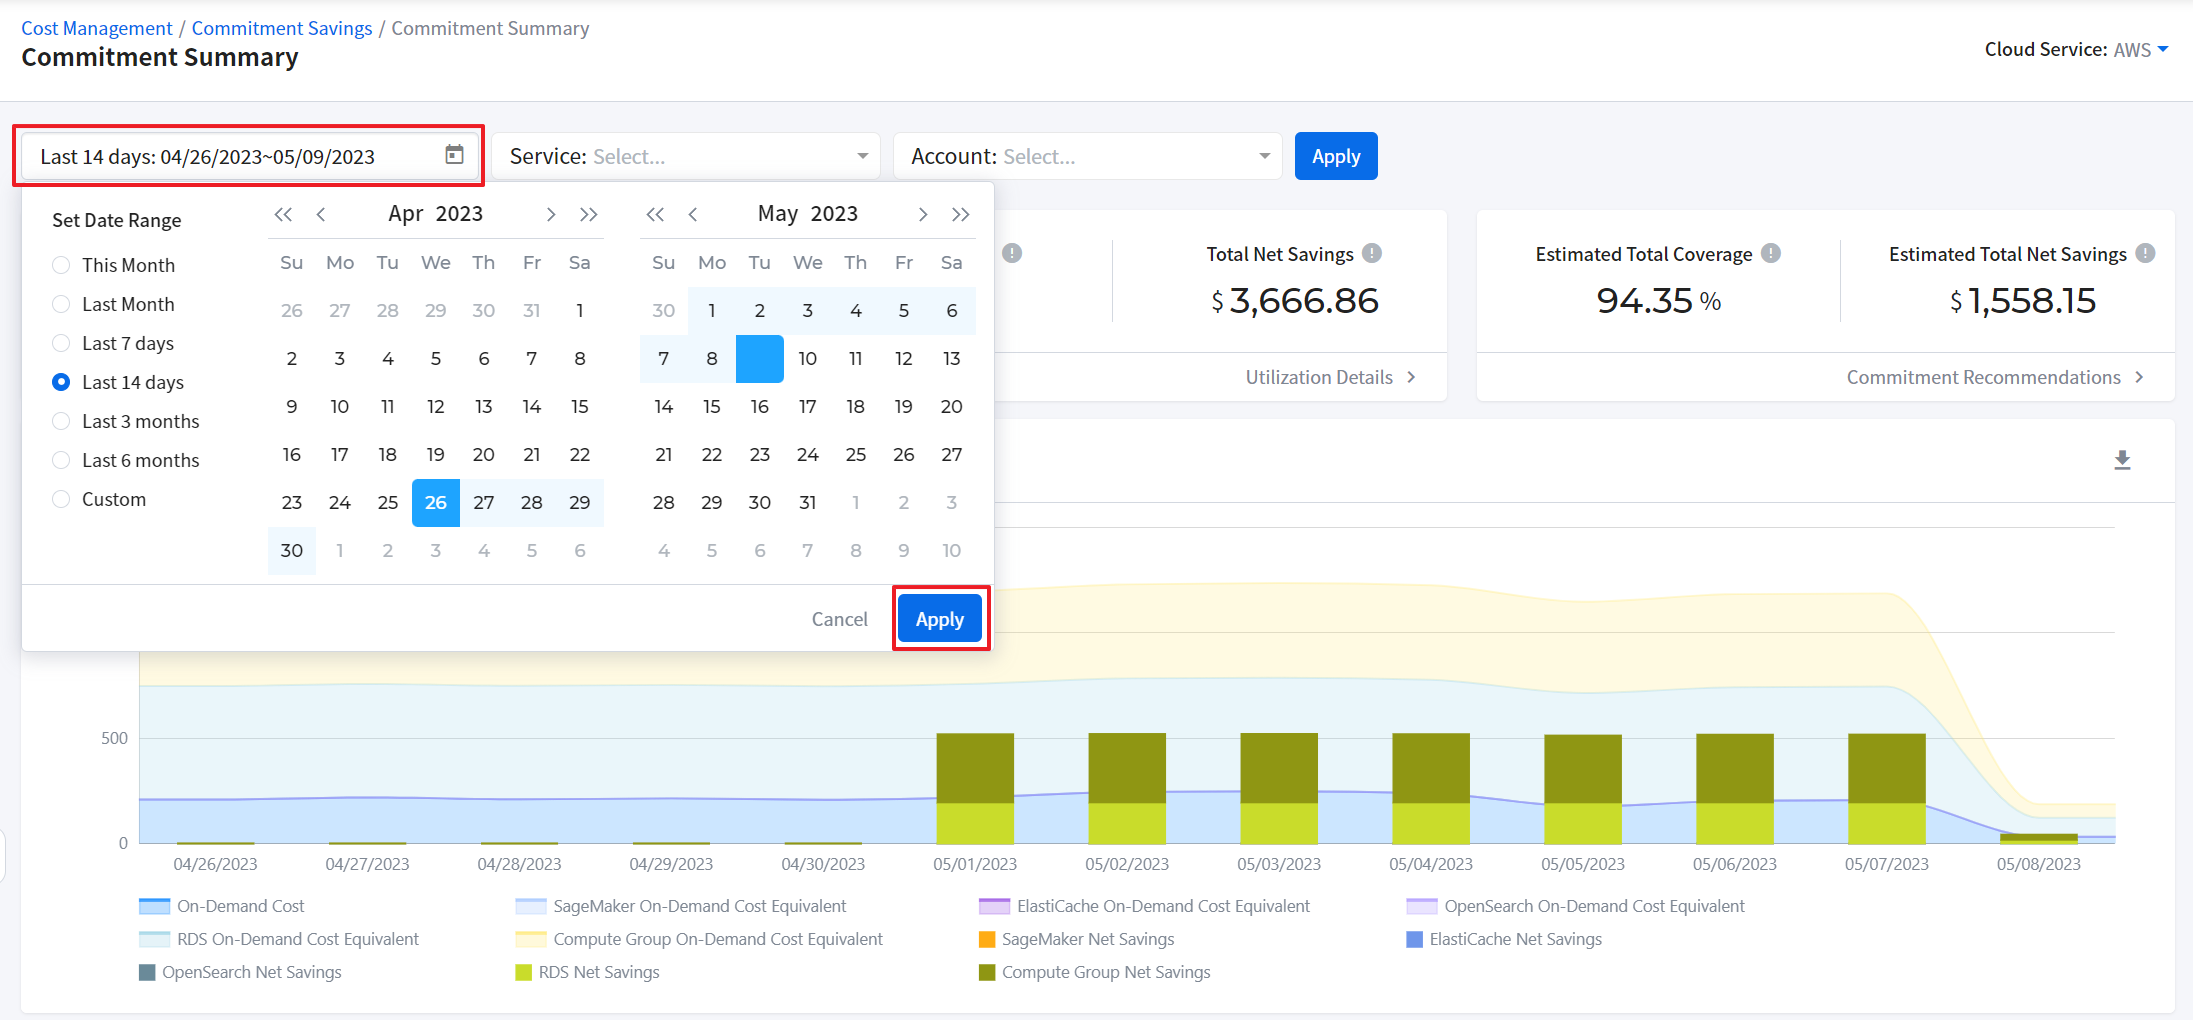Screen dimensions: 2193x1020
Task: Navigate to Cost Management breadcrumb
Action: point(97,28)
